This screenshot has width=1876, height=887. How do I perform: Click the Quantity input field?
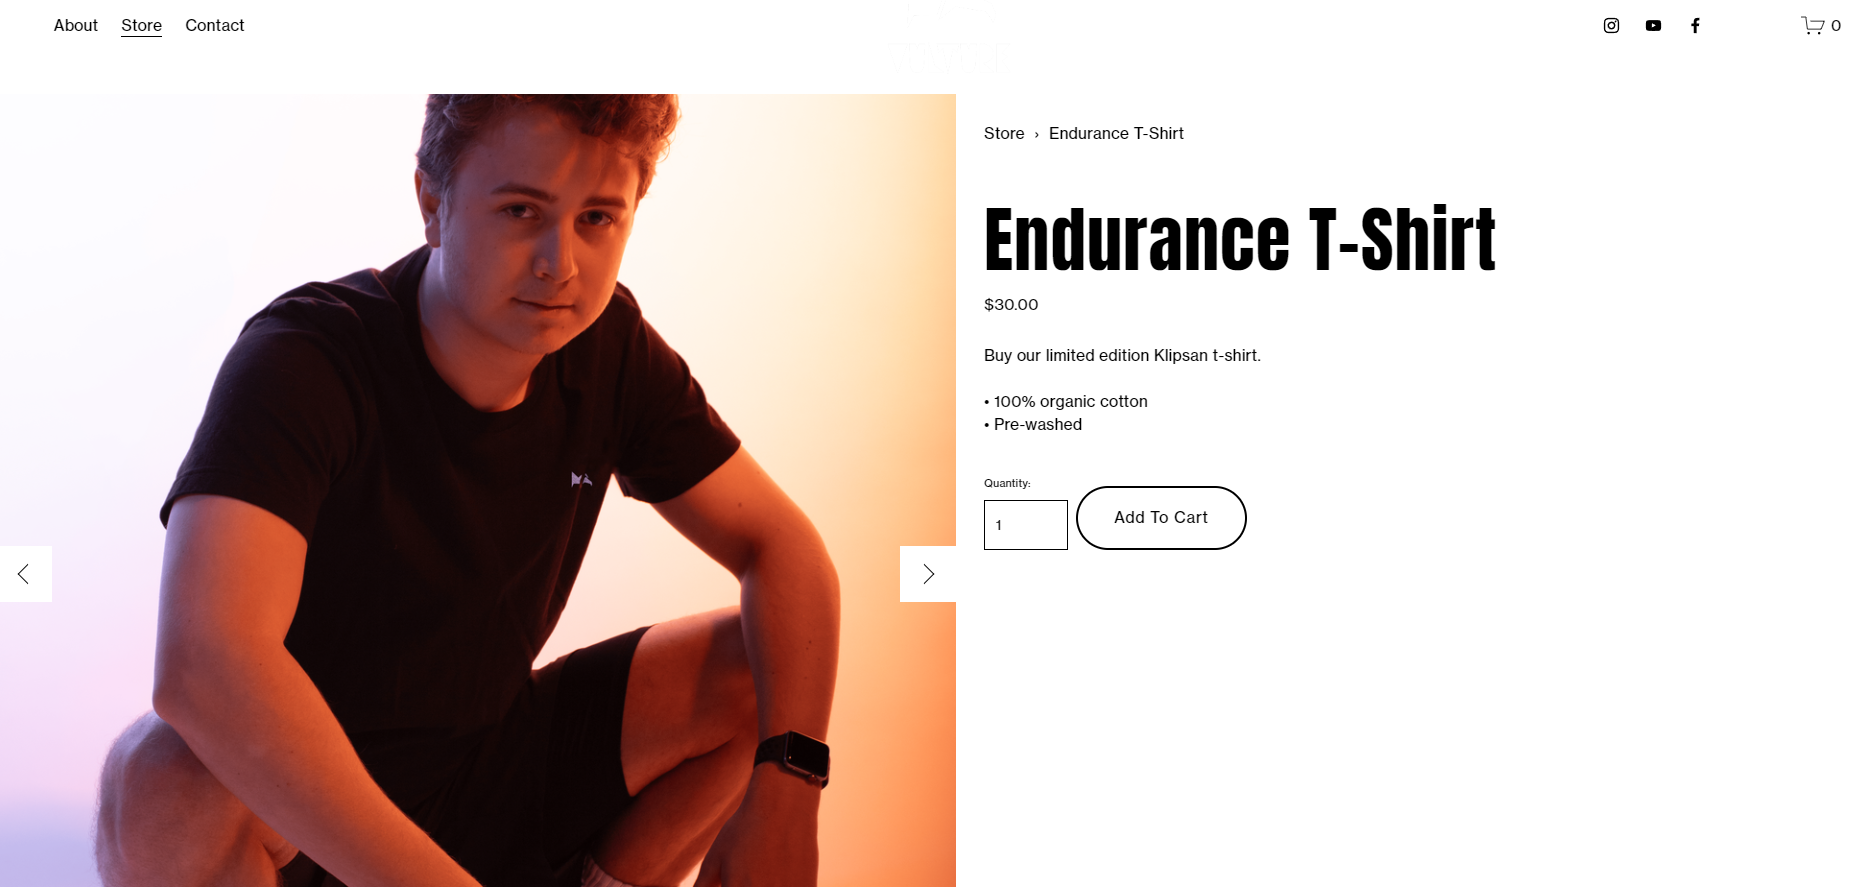pyautogui.click(x=1026, y=525)
